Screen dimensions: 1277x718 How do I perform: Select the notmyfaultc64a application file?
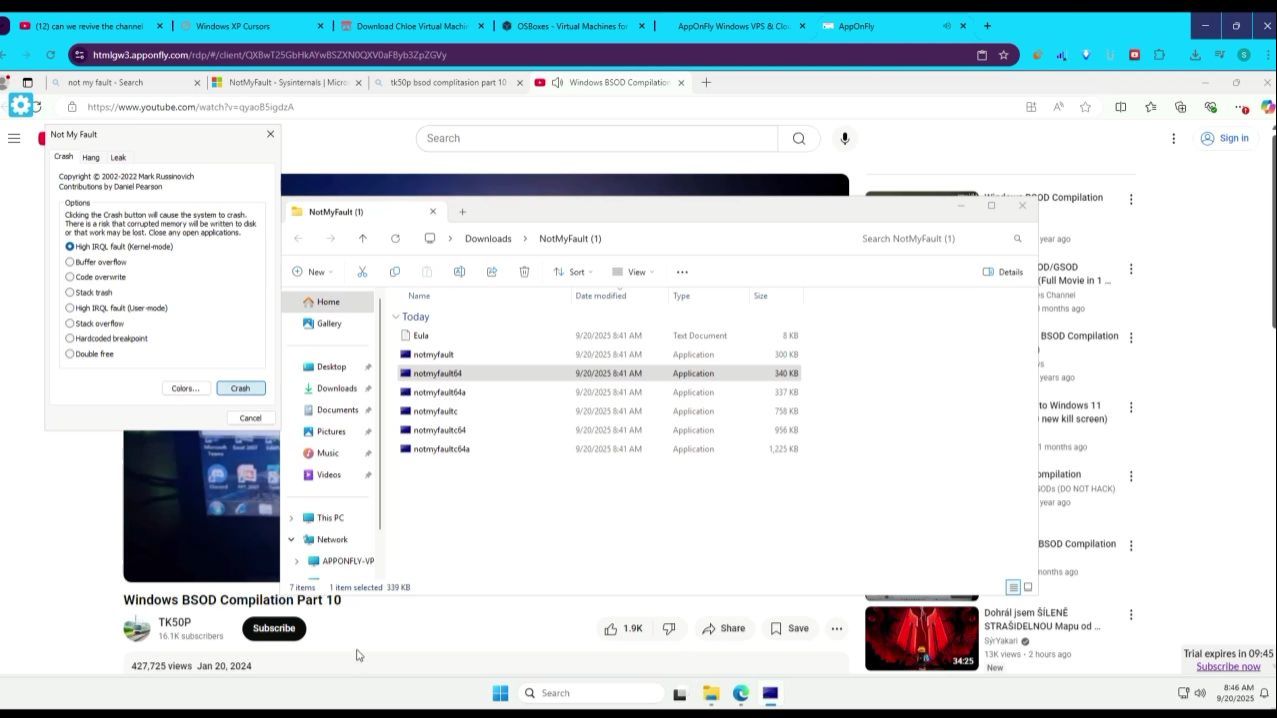[x=598, y=450]
